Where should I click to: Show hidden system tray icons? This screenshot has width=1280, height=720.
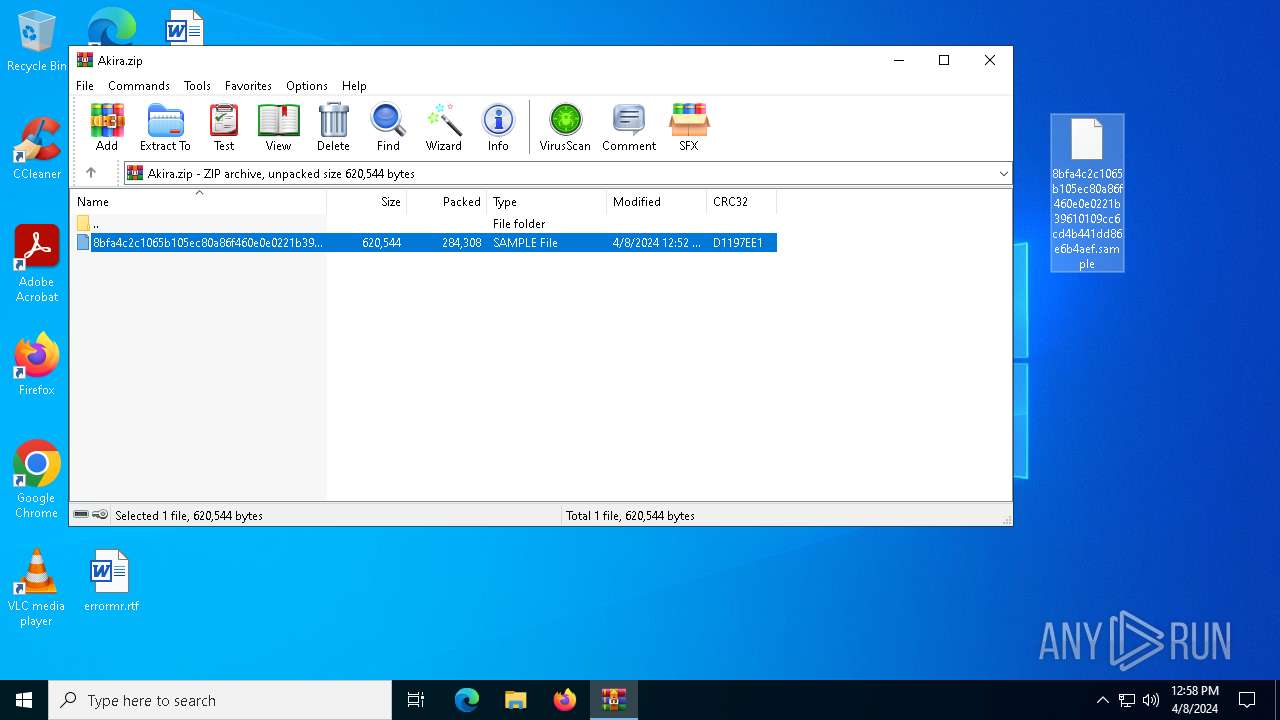coord(1103,700)
